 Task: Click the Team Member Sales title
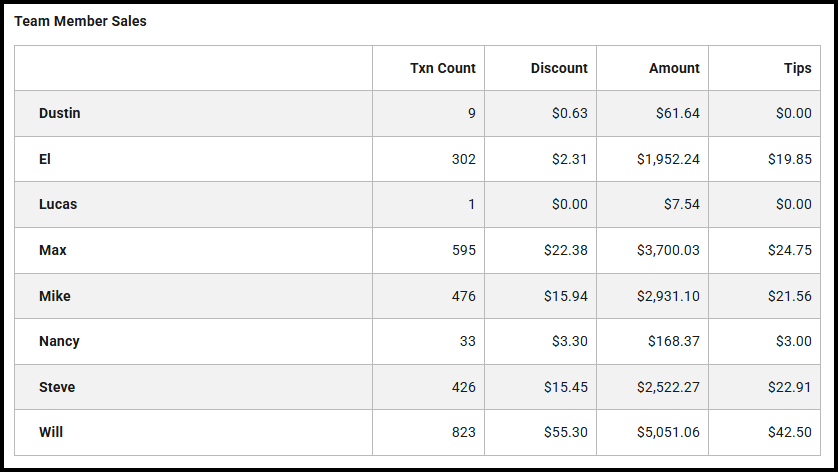[x=80, y=21]
